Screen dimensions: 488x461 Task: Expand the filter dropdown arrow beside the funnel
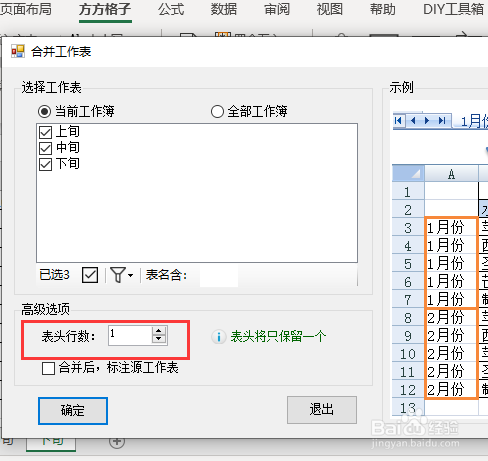[x=130, y=275]
